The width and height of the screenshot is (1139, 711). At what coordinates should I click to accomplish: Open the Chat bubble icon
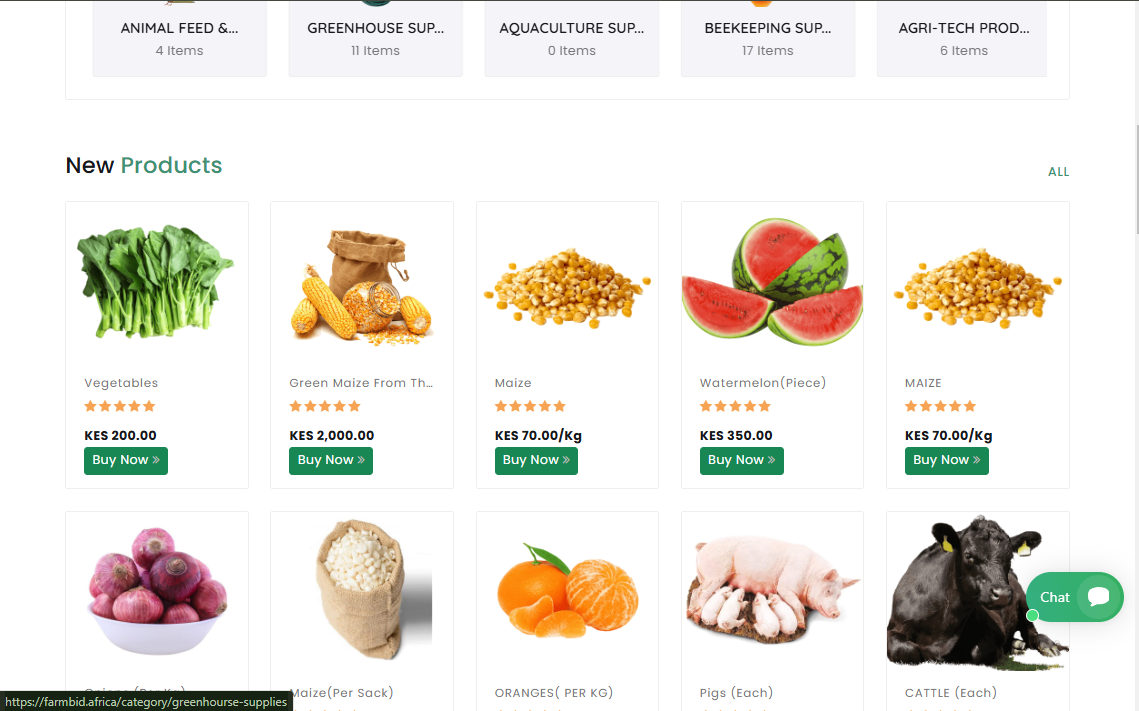pyautogui.click(x=1098, y=597)
